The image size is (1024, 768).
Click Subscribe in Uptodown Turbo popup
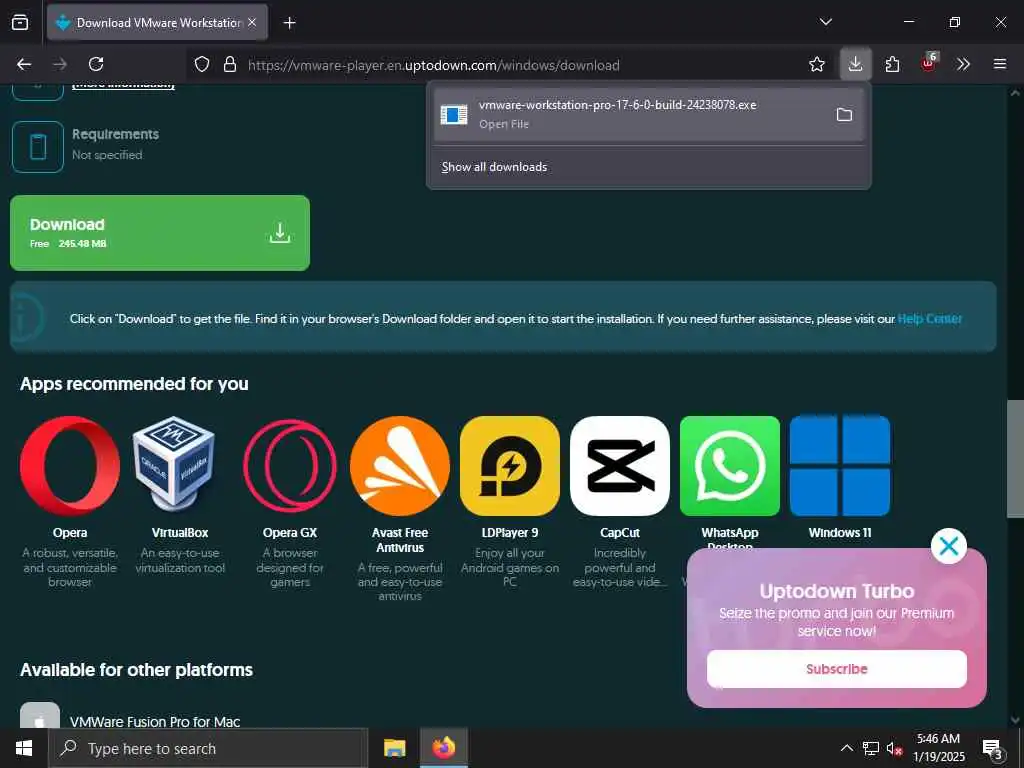[x=837, y=669]
